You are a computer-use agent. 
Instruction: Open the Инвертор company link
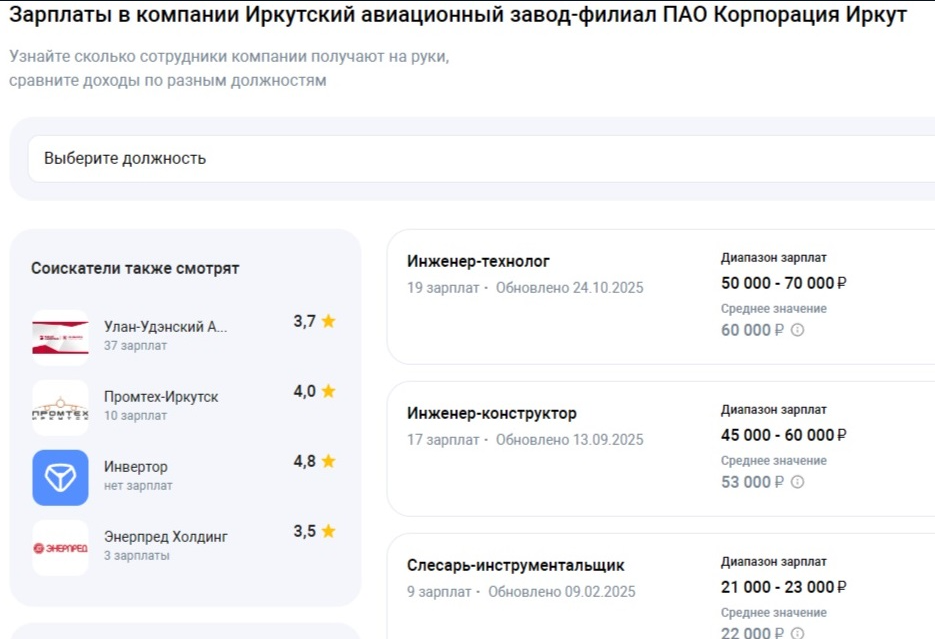point(135,467)
